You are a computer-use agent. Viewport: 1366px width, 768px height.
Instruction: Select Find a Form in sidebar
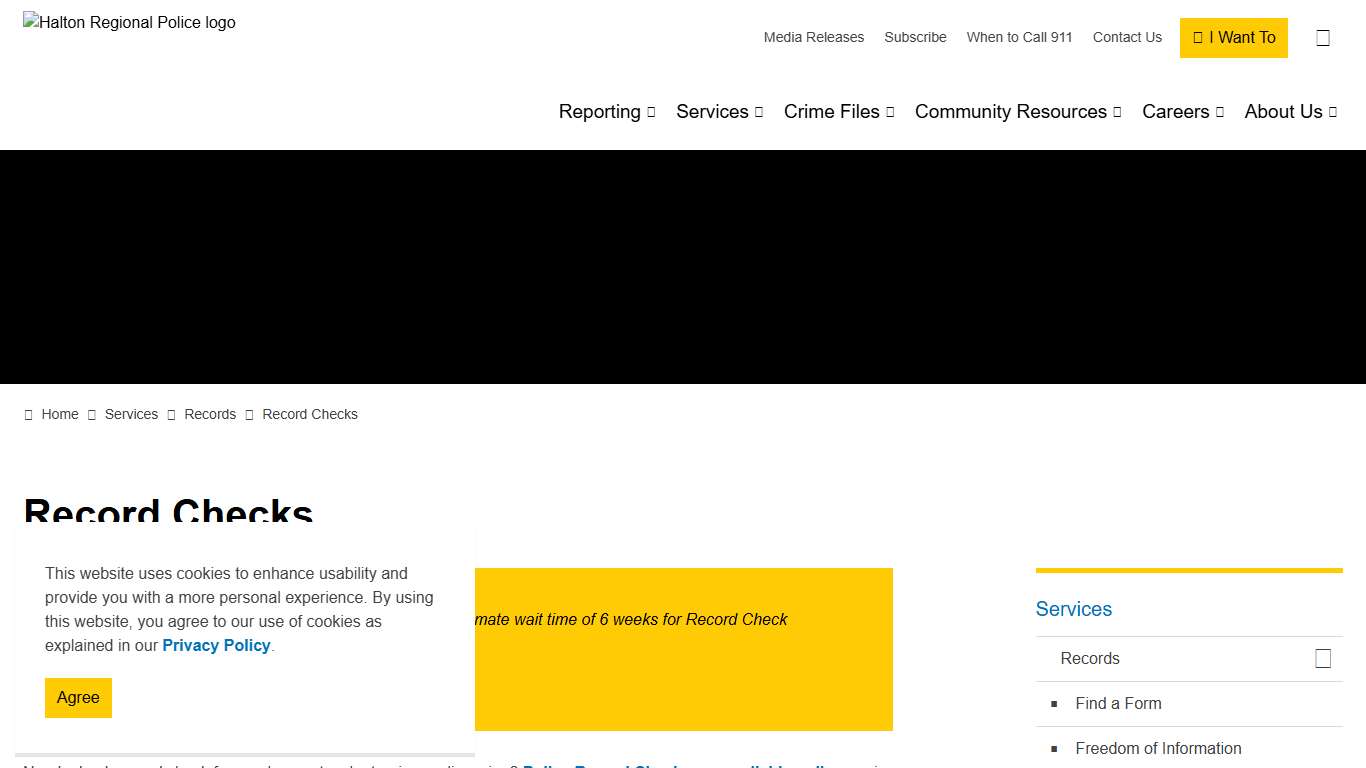(x=1118, y=704)
